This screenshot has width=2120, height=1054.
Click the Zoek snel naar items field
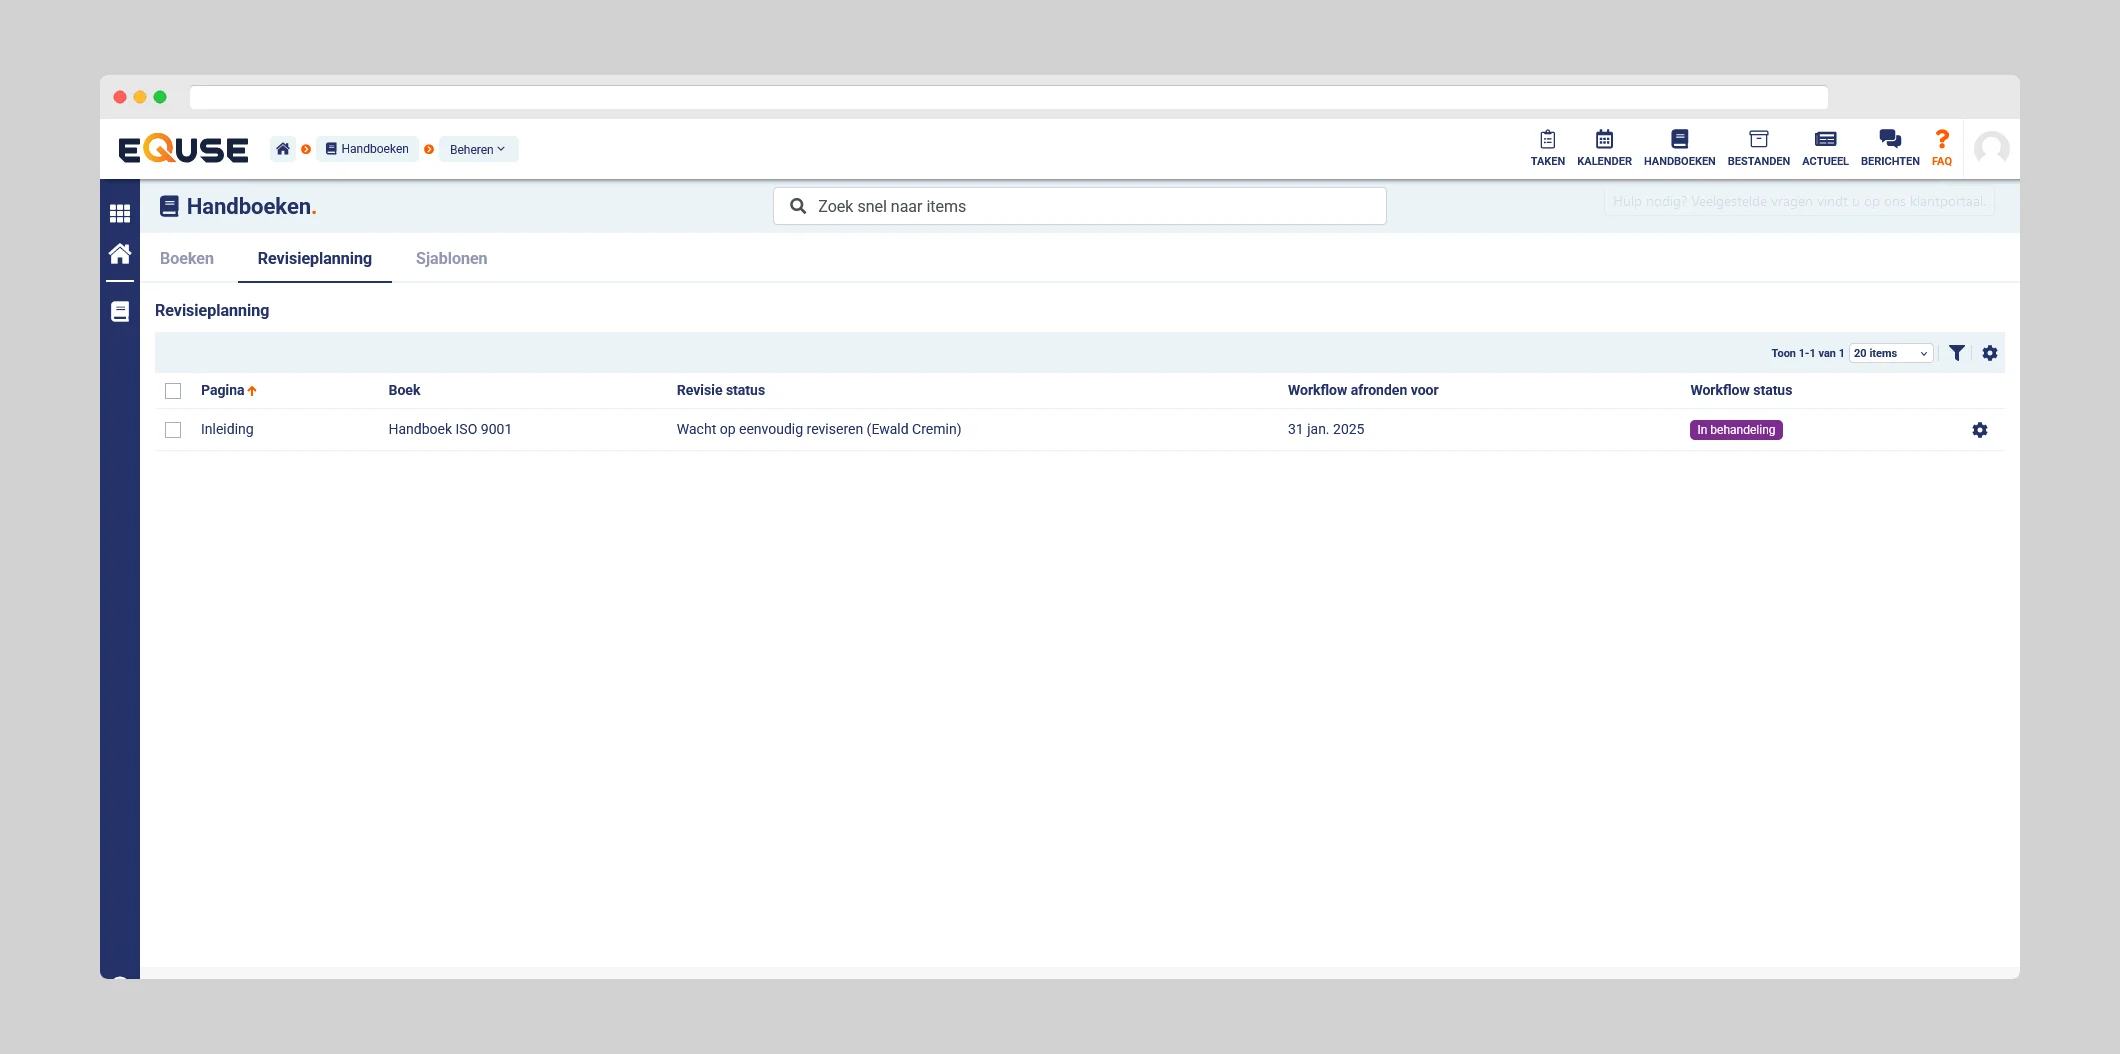click(x=1080, y=206)
